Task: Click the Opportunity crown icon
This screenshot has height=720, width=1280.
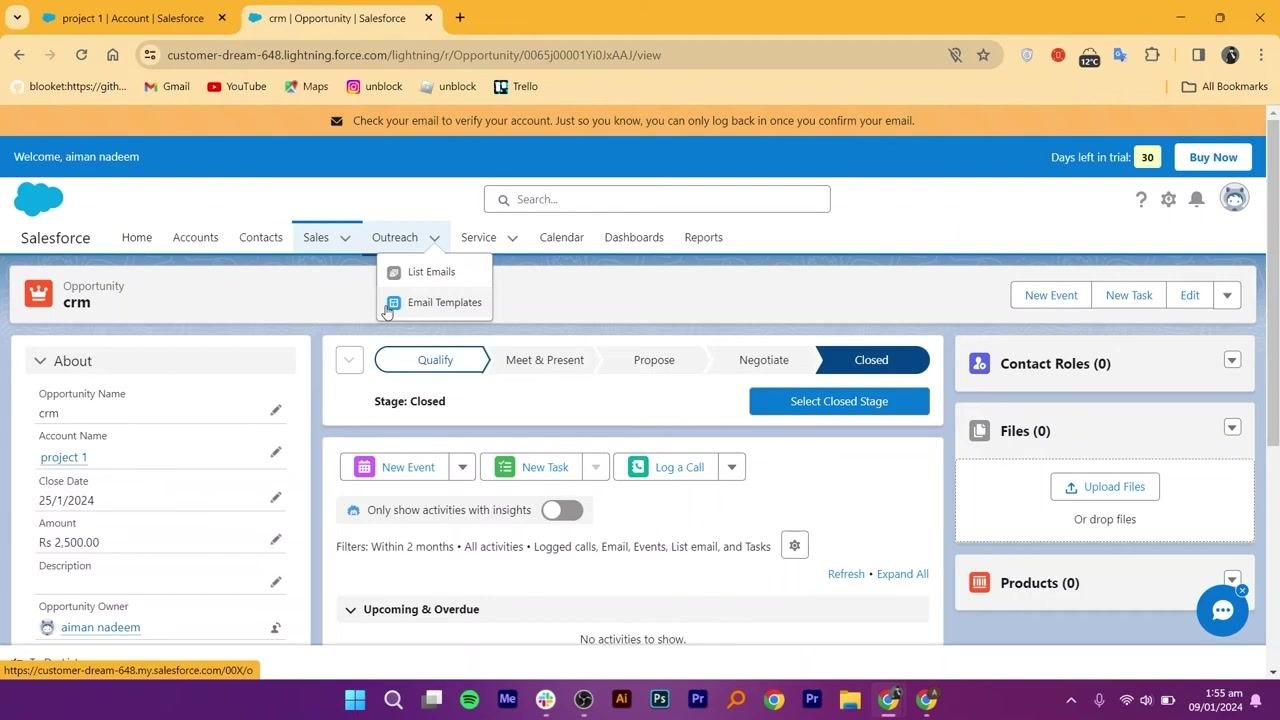Action: coord(39,293)
